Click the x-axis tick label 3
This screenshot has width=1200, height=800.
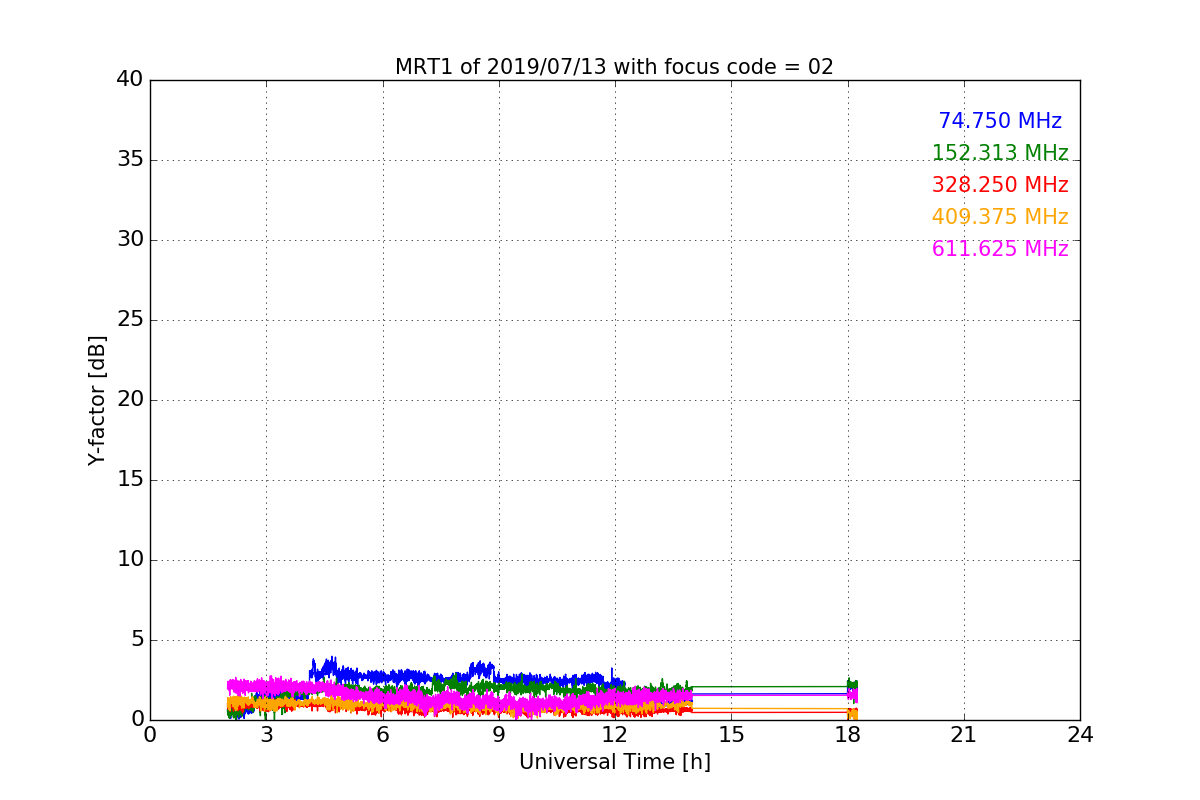pyautogui.click(x=266, y=735)
